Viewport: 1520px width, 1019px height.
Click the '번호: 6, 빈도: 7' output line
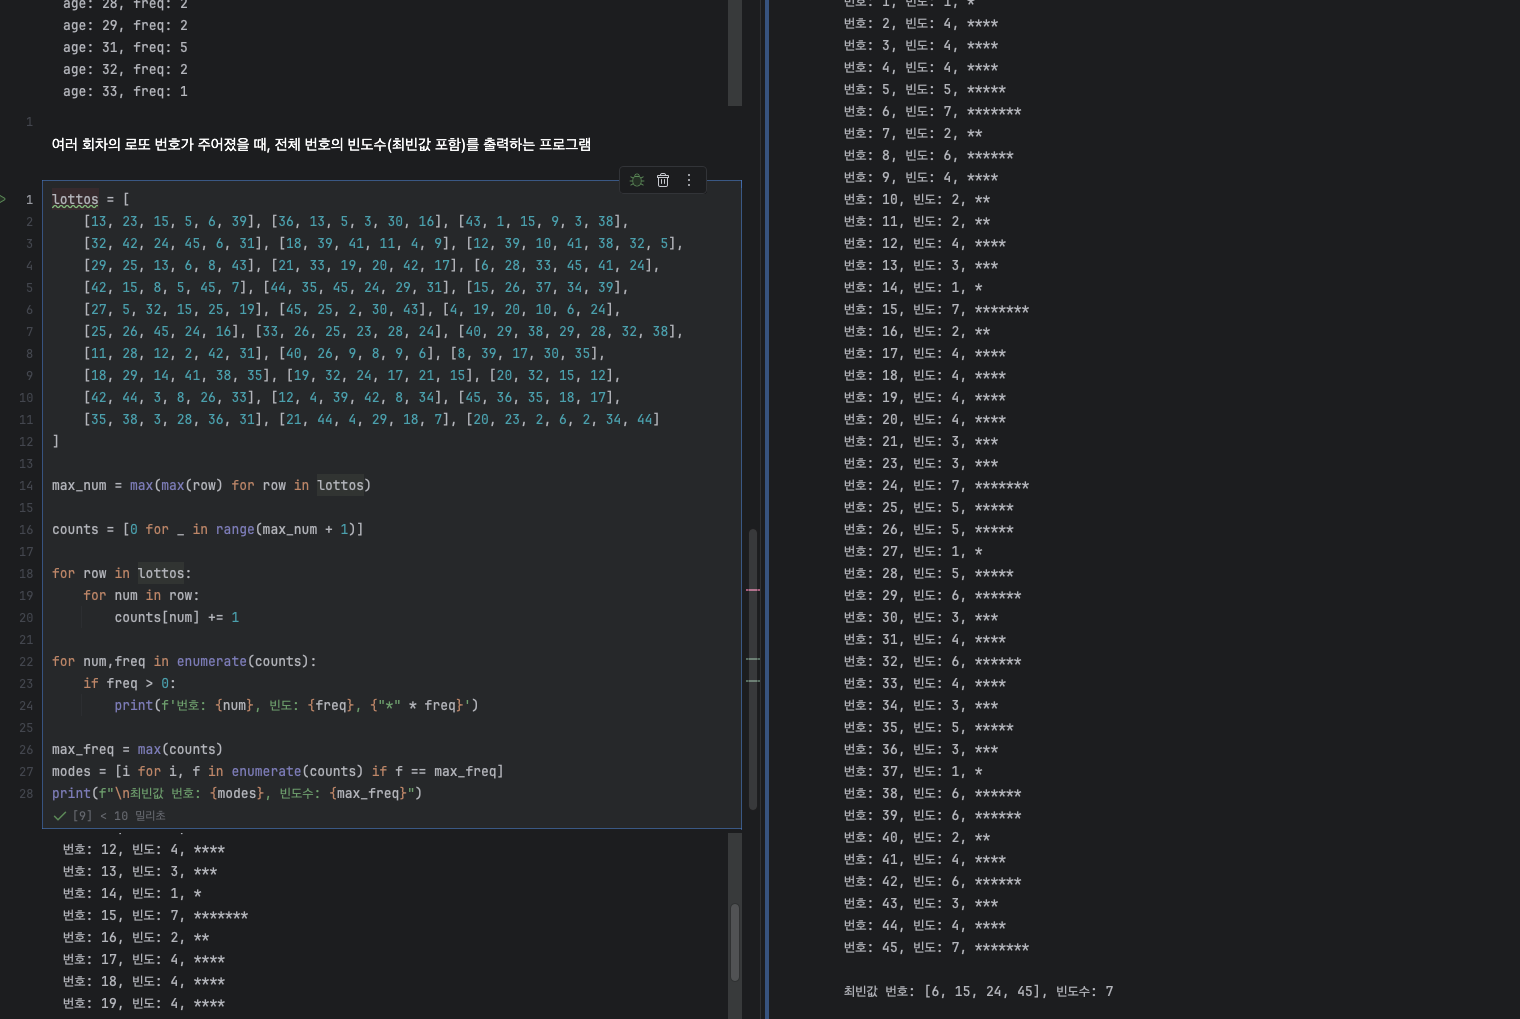tap(932, 111)
